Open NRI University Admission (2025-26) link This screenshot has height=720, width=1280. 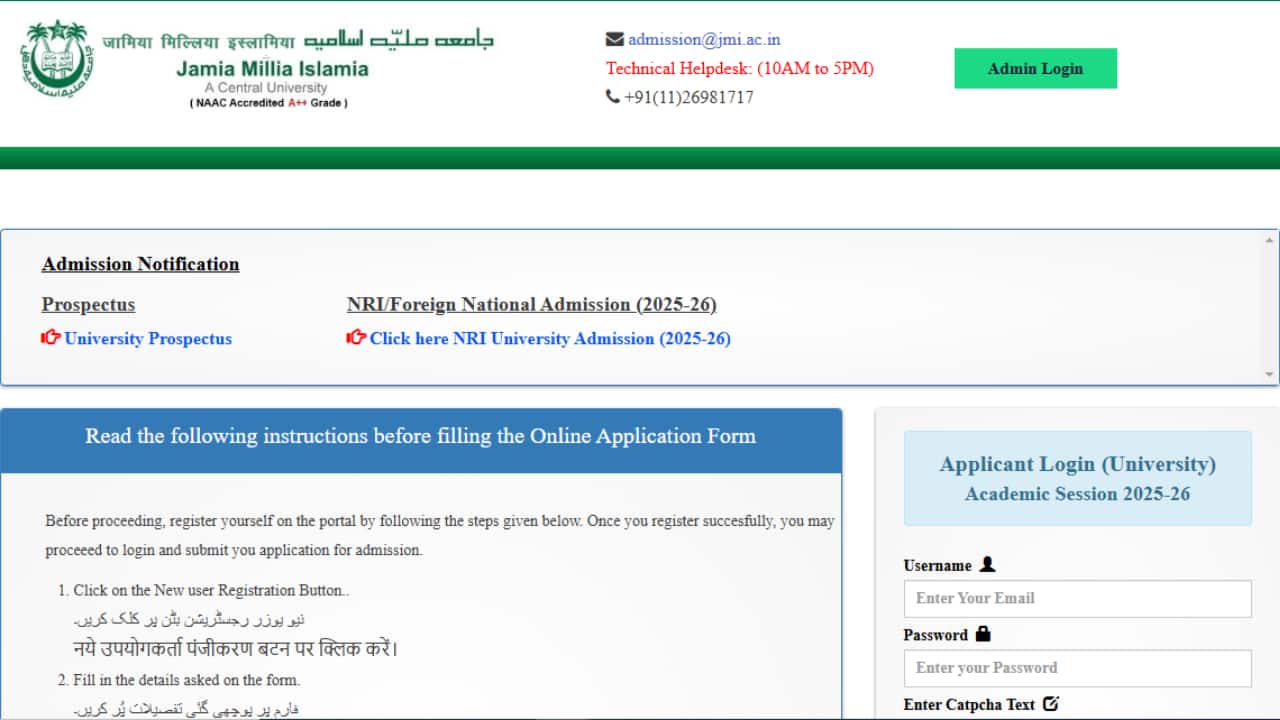550,339
